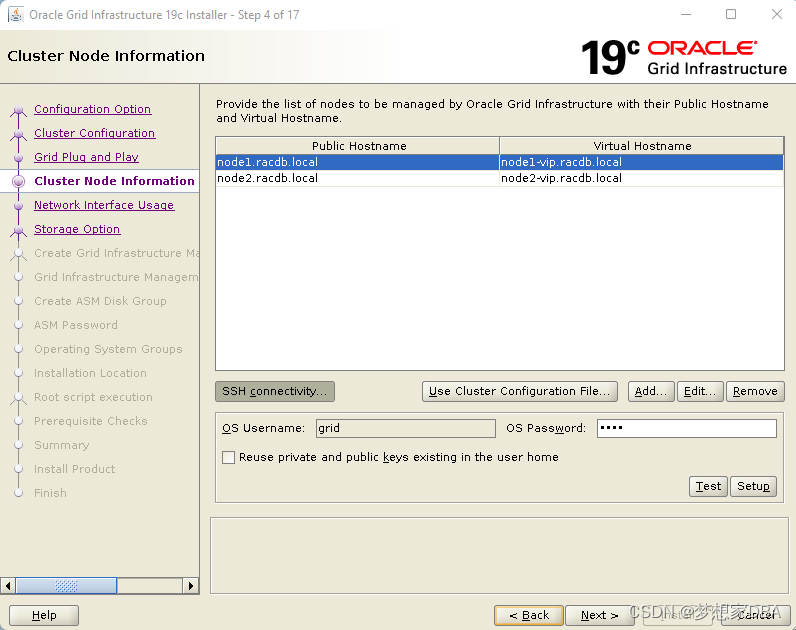The width and height of the screenshot is (796, 630).
Task: Focus the OS Password field
Action: pos(687,428)
